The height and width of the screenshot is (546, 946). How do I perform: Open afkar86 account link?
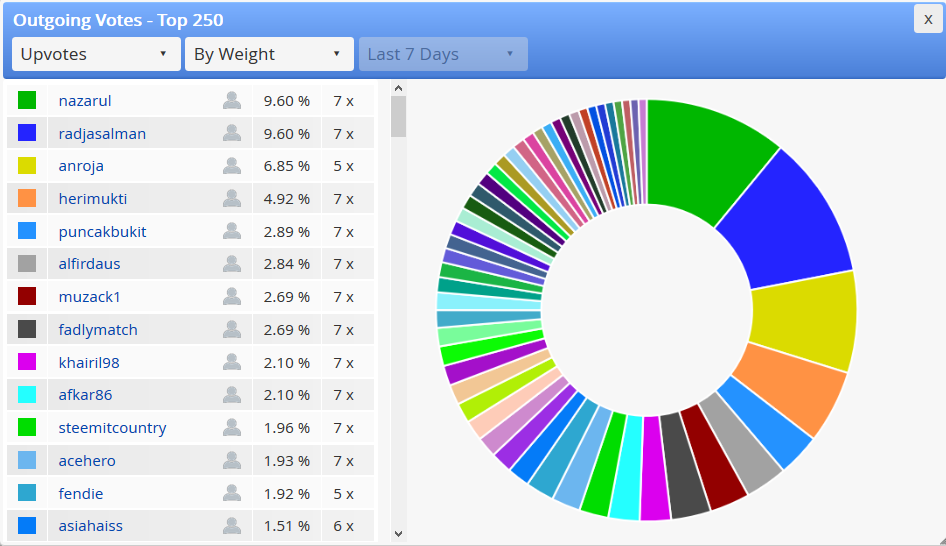coord(85,395)
